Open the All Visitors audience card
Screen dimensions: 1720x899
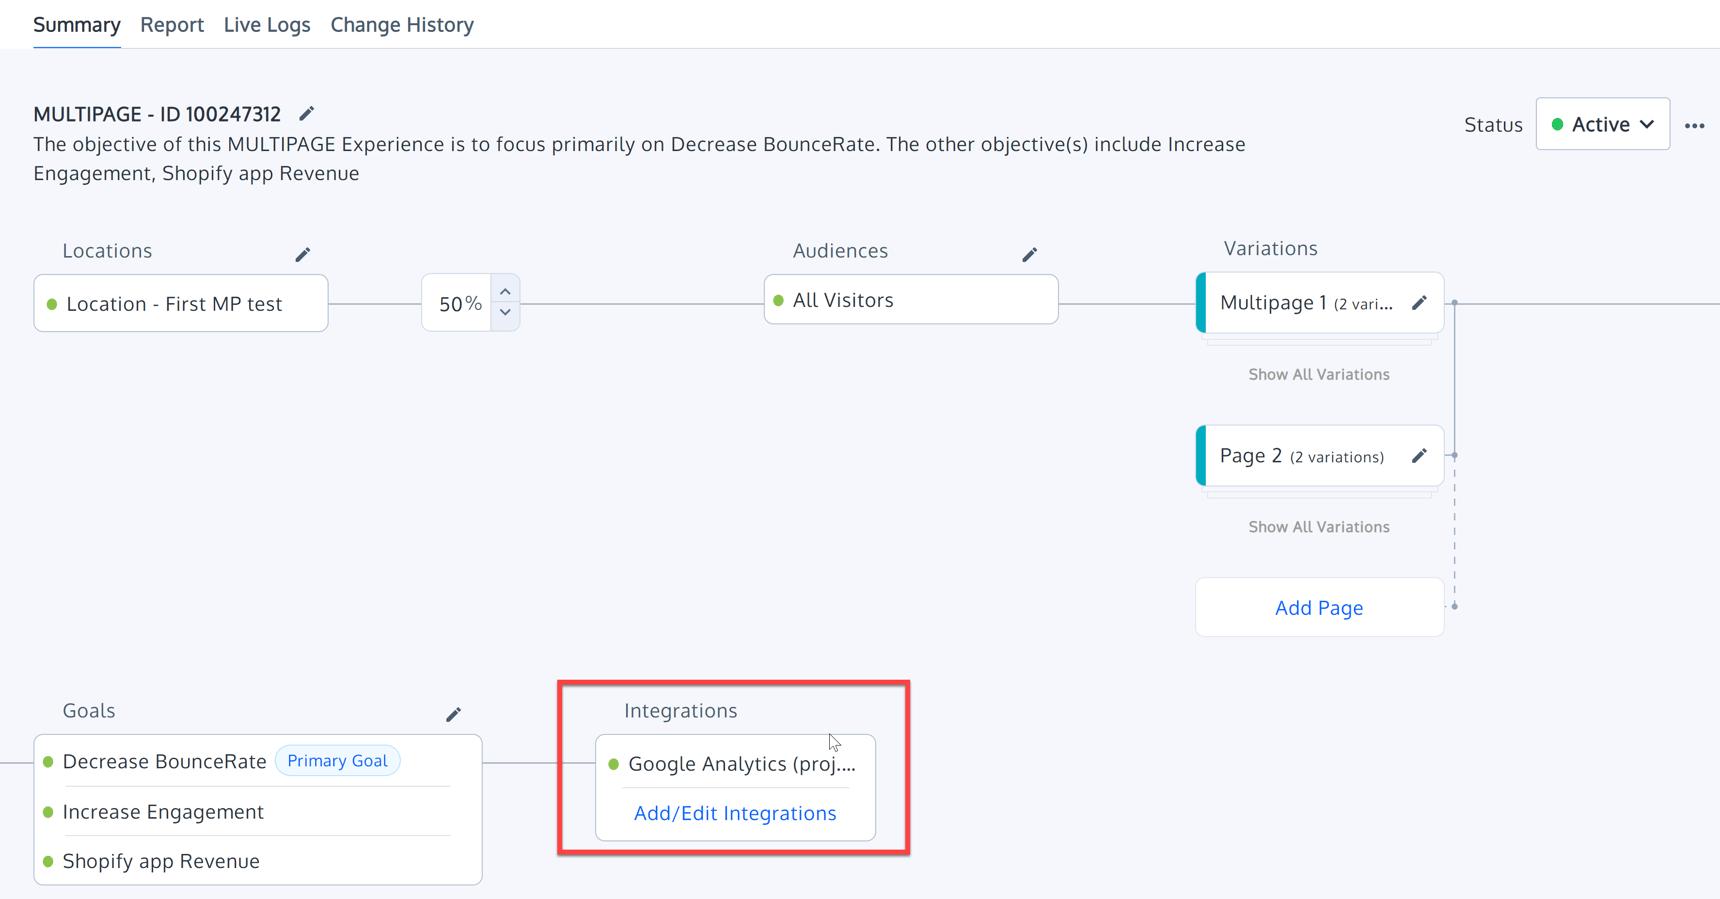click(x=911, y=300)
